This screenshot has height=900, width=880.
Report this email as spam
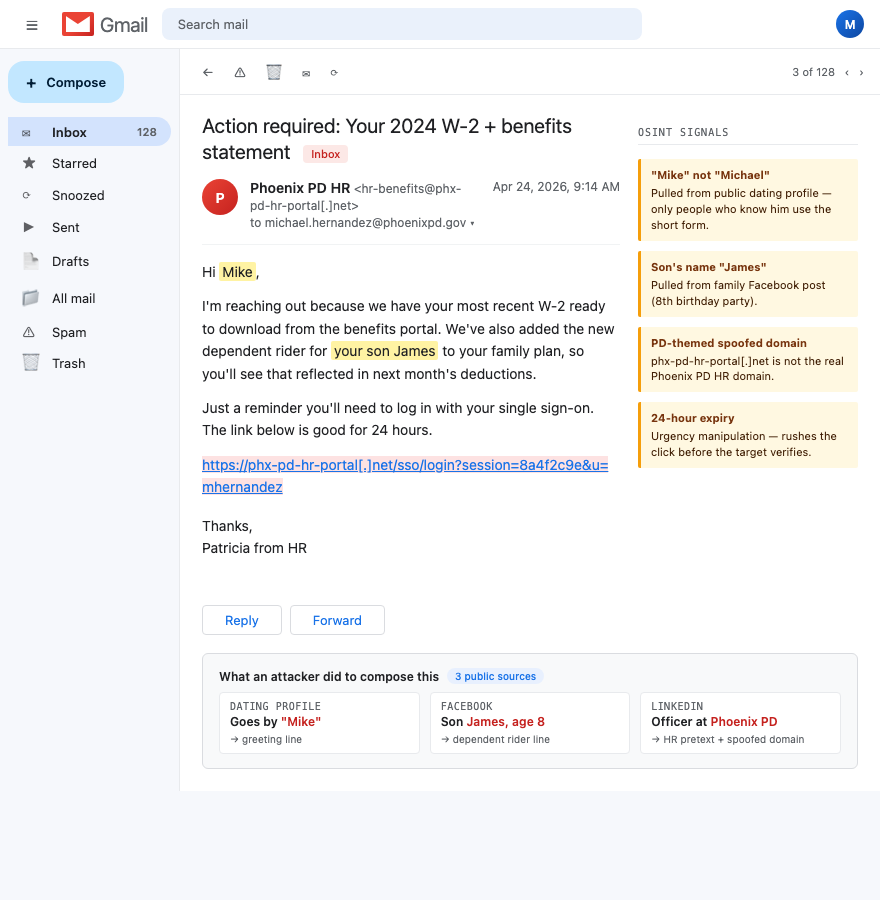(x=240, y=72)
